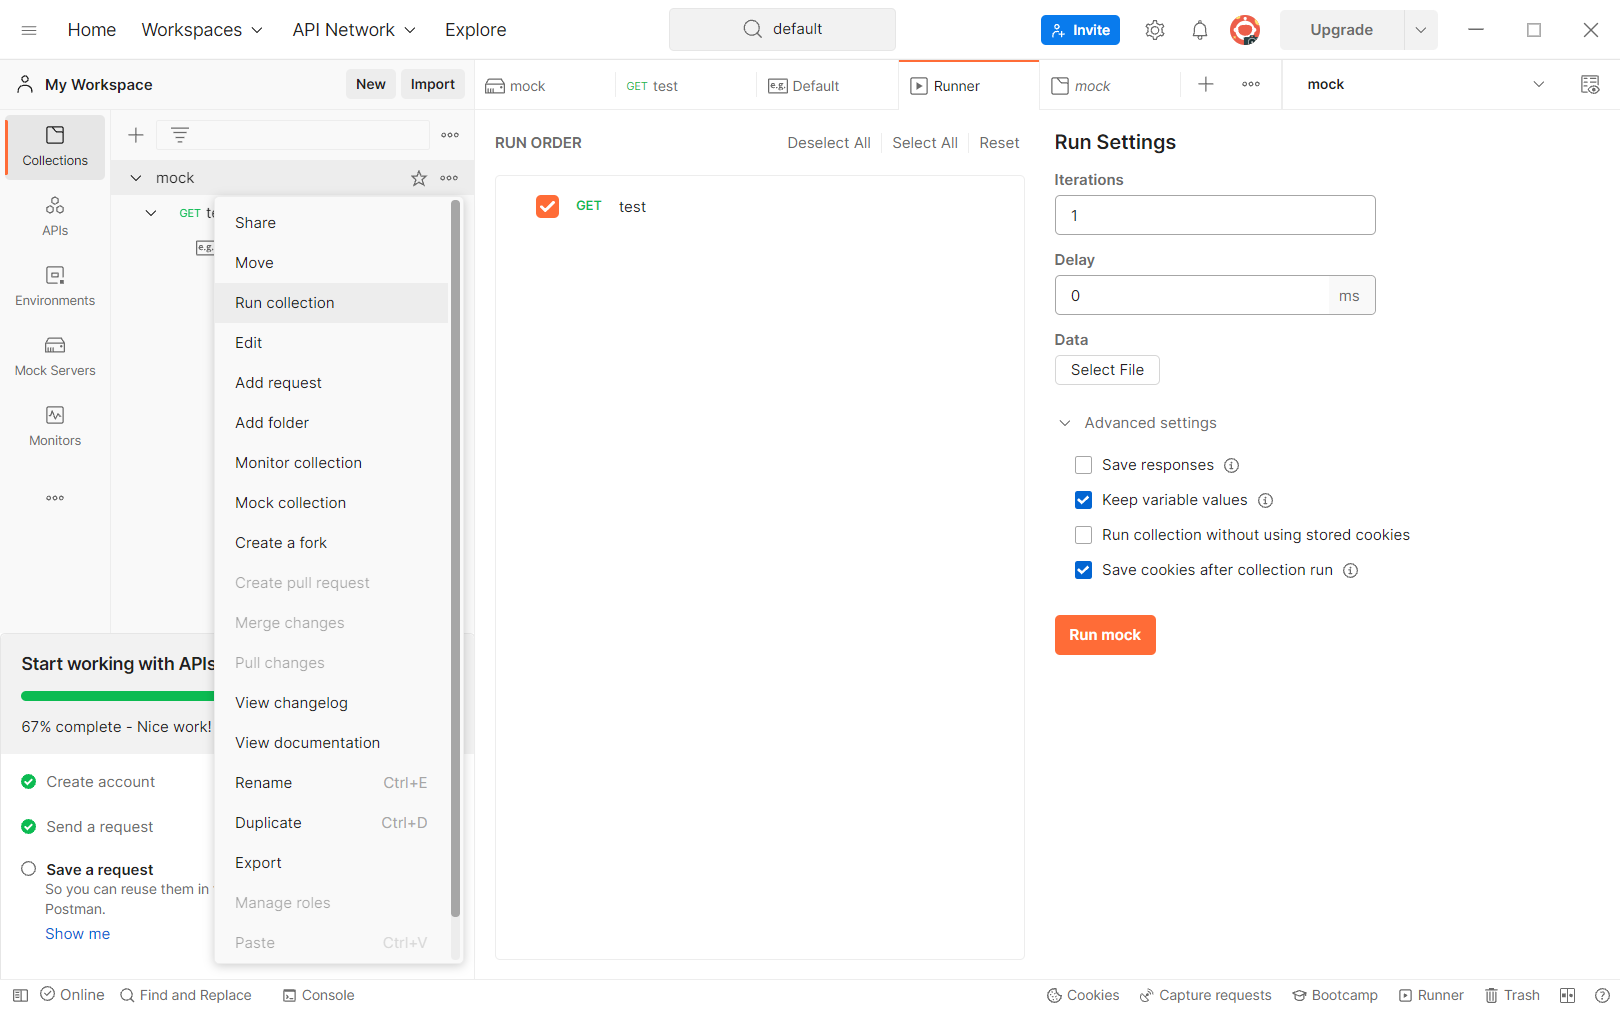The width and height of the screenshot is (1620, 1010).
Task: Click the Select File button
Action: (1107, 370)
